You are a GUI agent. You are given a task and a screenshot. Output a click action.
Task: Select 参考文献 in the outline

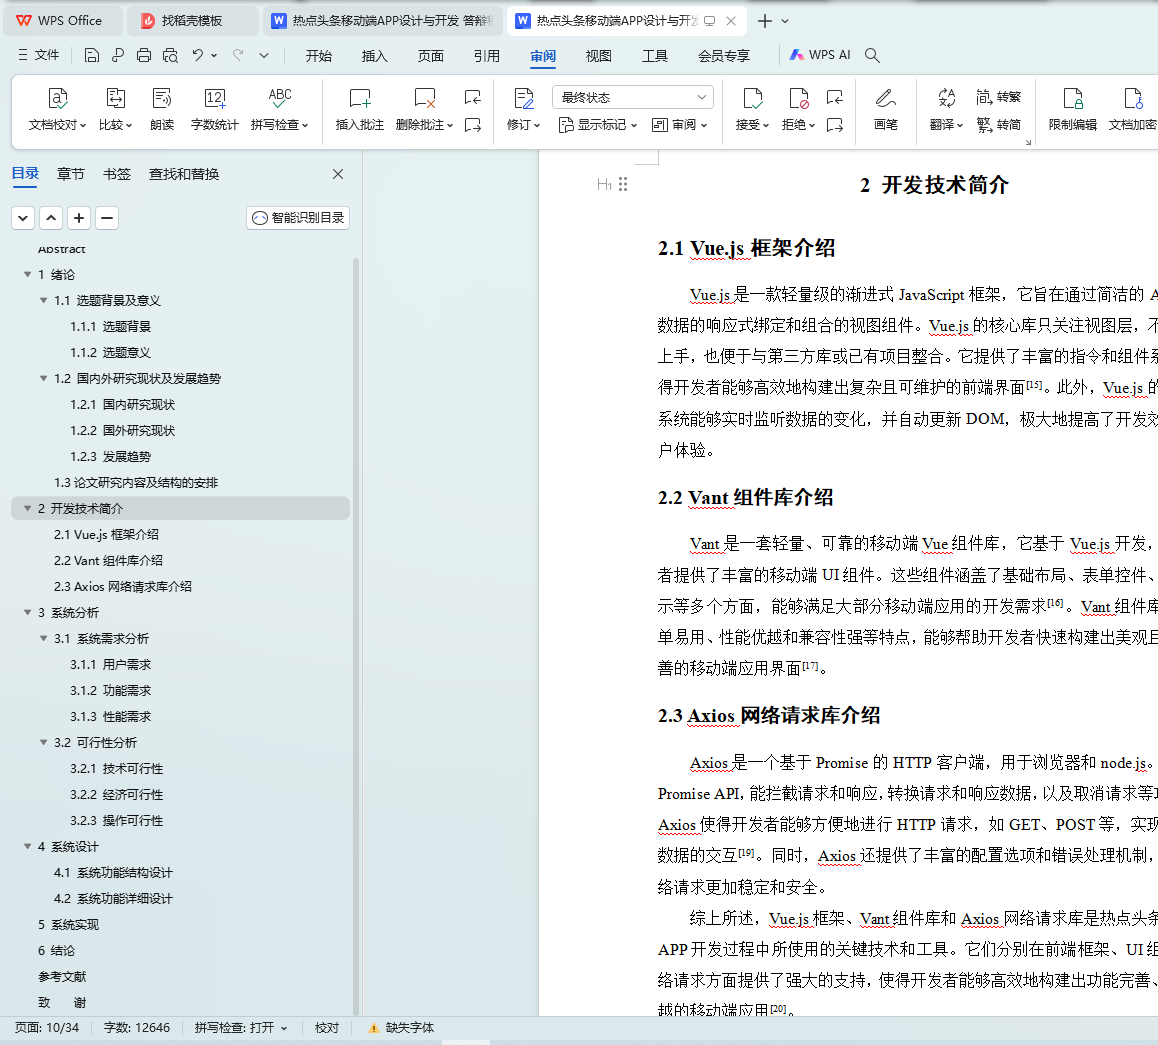pyautogui.click(x=62, y=976)
